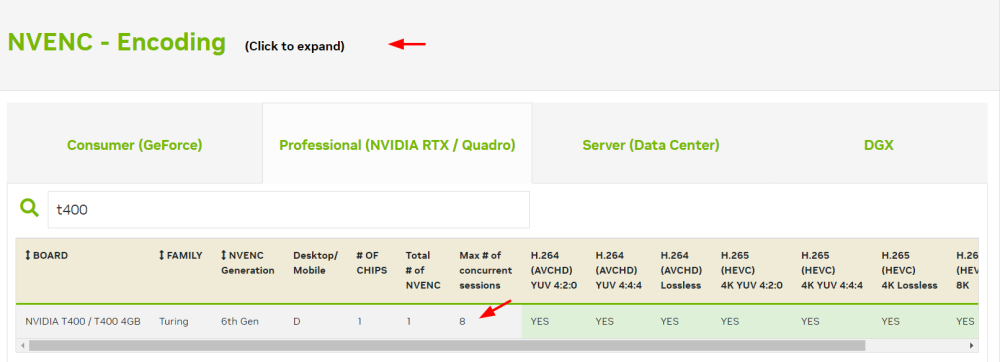The height and width of the screenshot is (362, 1000).
Task: Click the scrollbar left arrow
Action: pyautogui.click(x=22, y=345)
